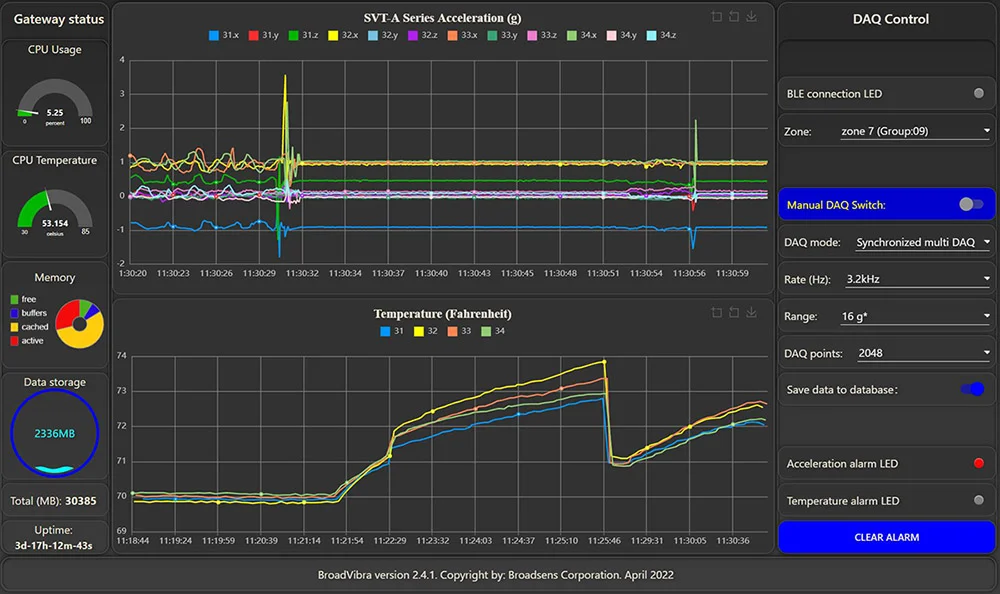Download the Acceleration chart data
The width and height of the screenshot is (1000, 594).
[751, 16]
